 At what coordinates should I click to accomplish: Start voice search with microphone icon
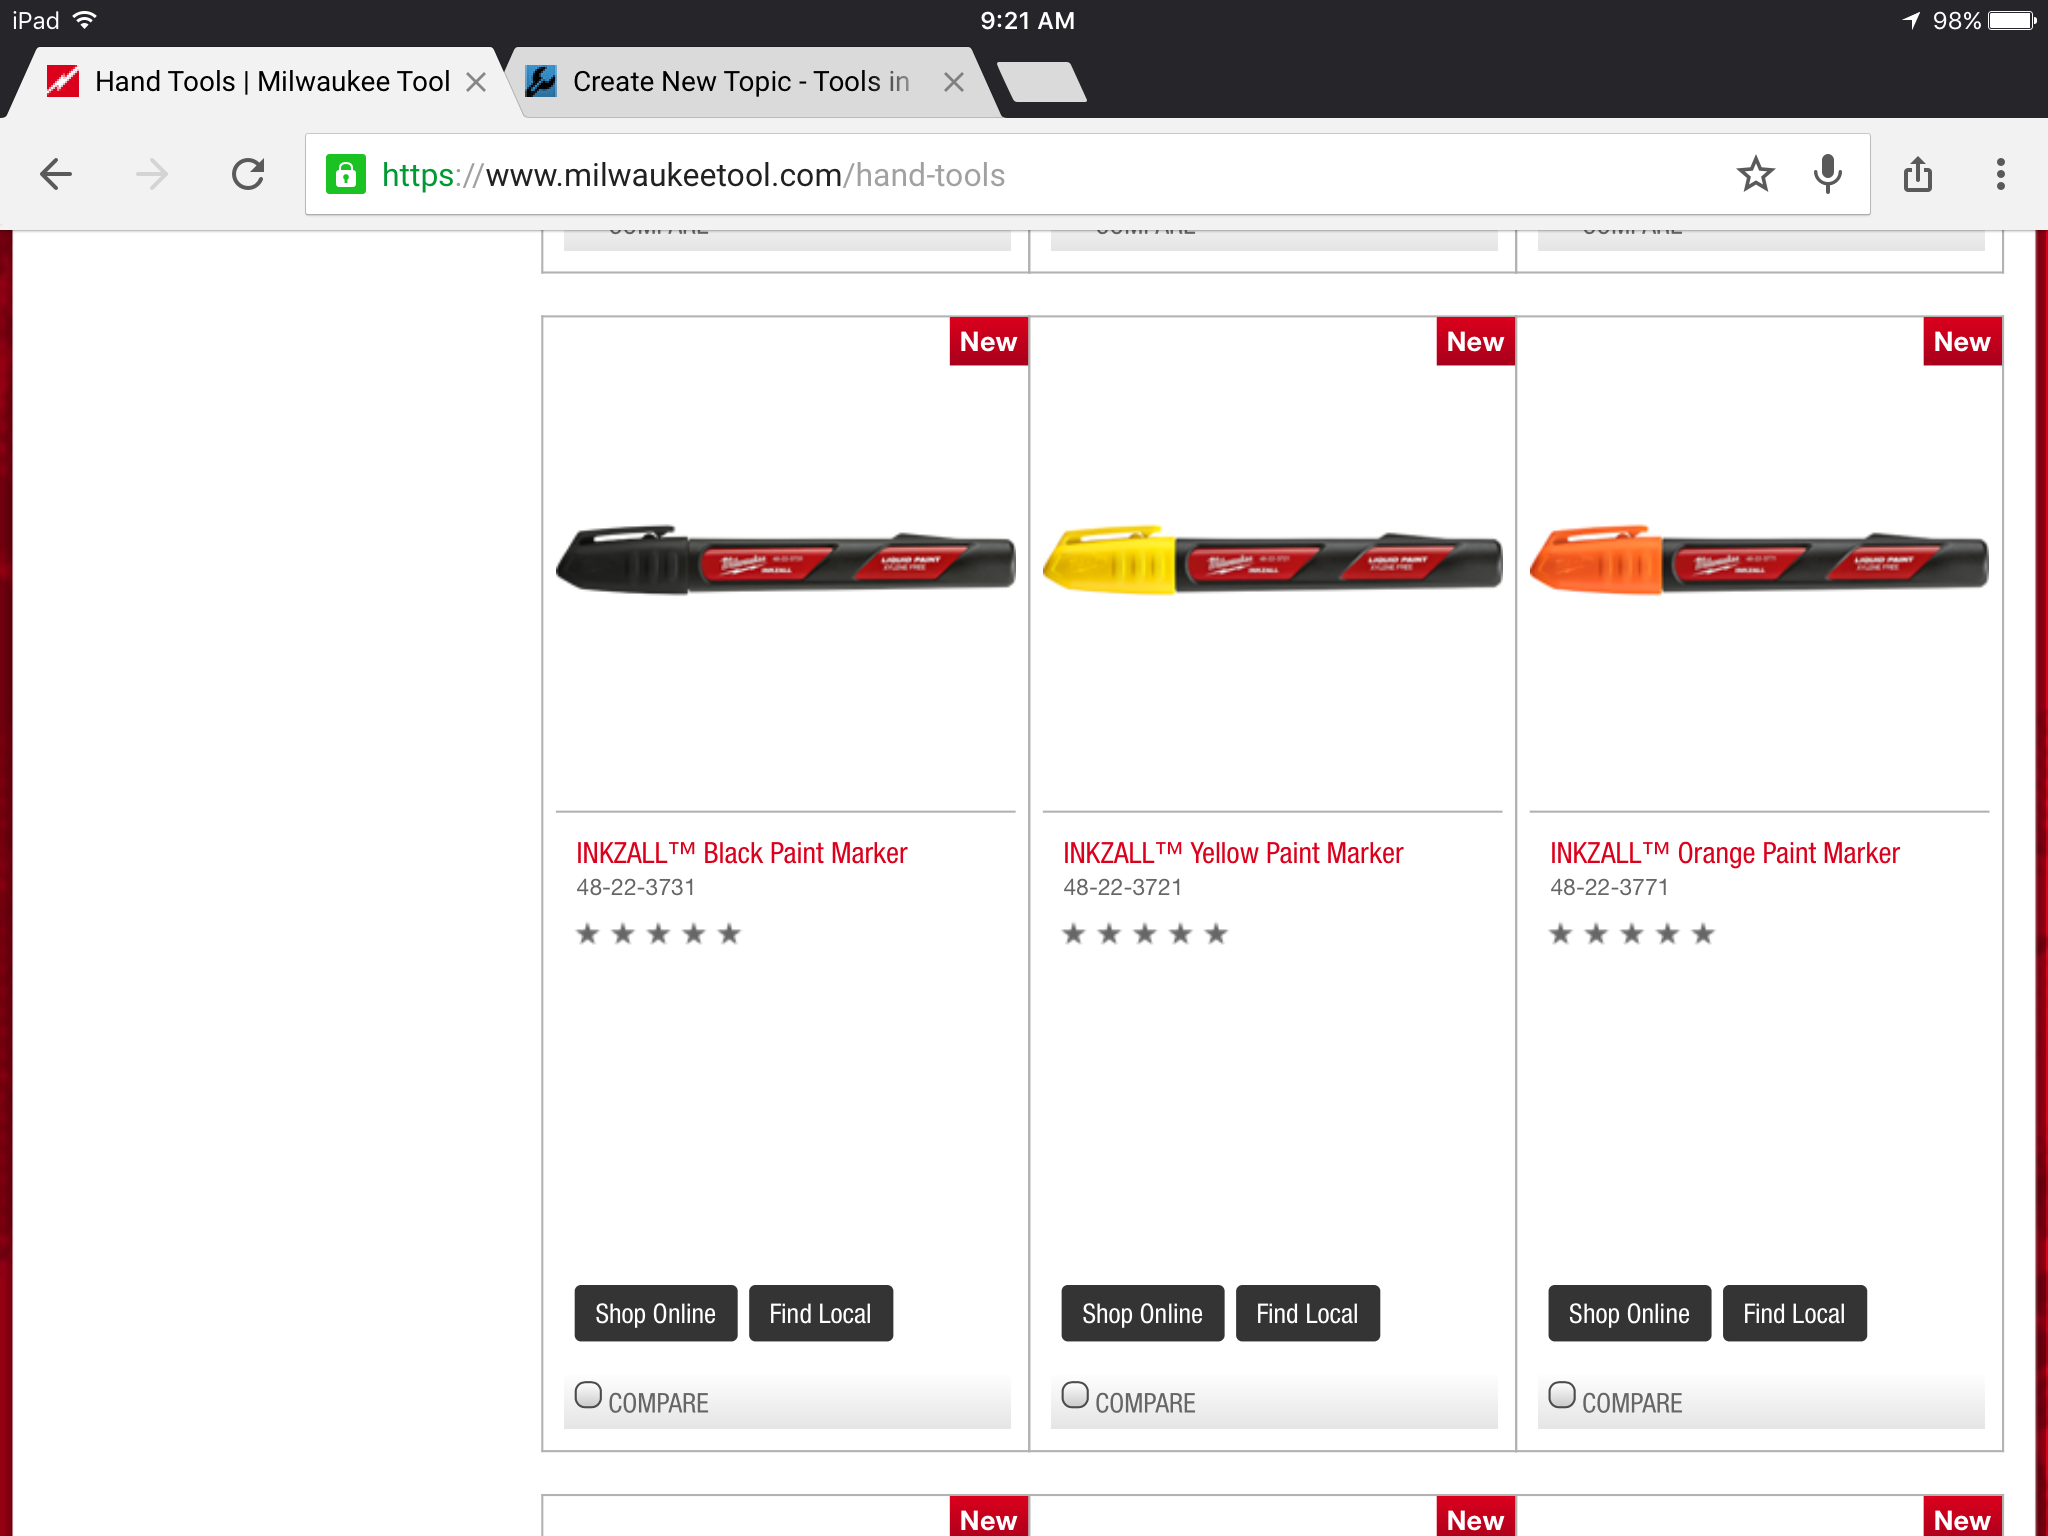[1827, 174]
